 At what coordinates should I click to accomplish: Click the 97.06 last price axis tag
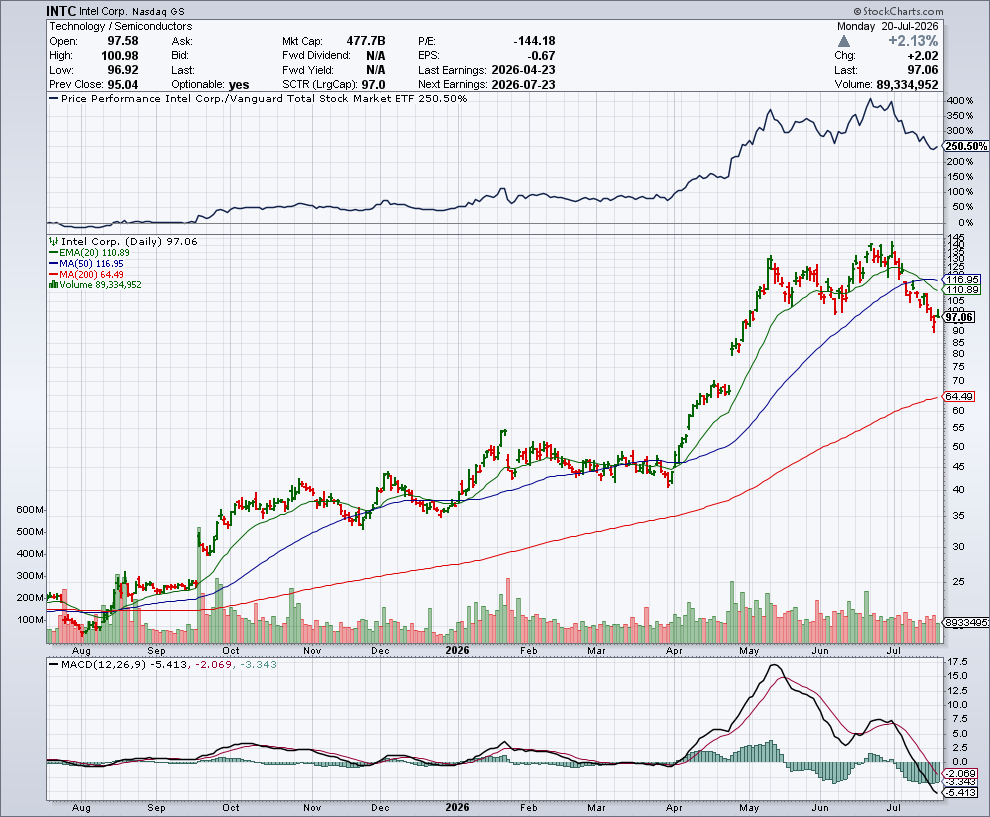(959, 318)
